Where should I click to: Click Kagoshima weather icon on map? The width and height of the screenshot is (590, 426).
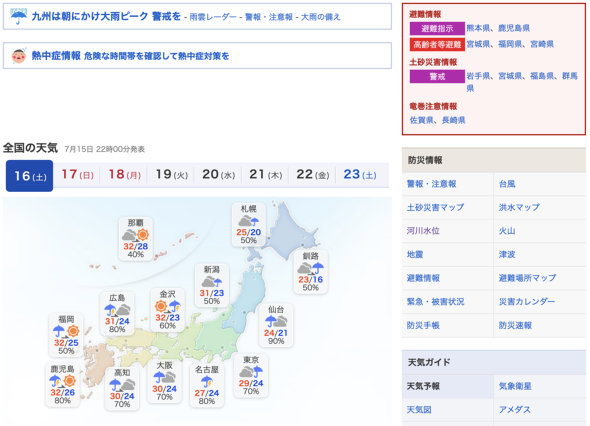point(62,381)
